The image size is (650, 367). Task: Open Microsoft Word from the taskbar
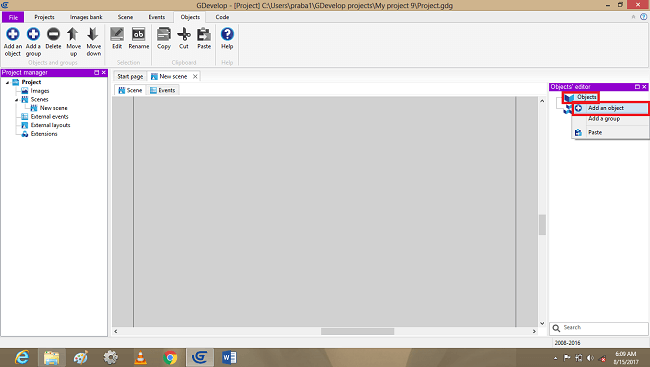tap(229, 357)
